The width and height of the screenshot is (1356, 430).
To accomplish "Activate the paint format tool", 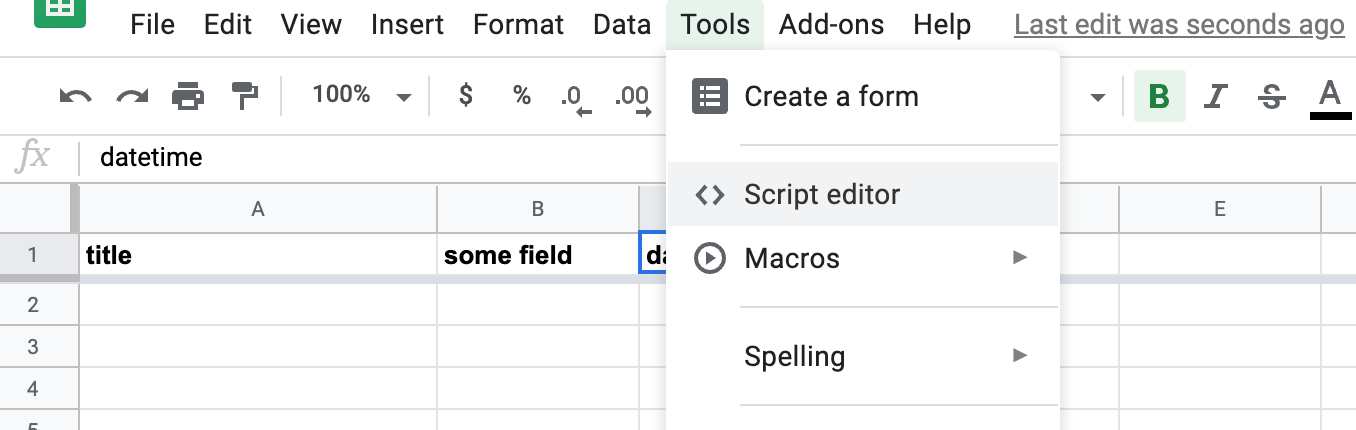I will click(244, 96).
